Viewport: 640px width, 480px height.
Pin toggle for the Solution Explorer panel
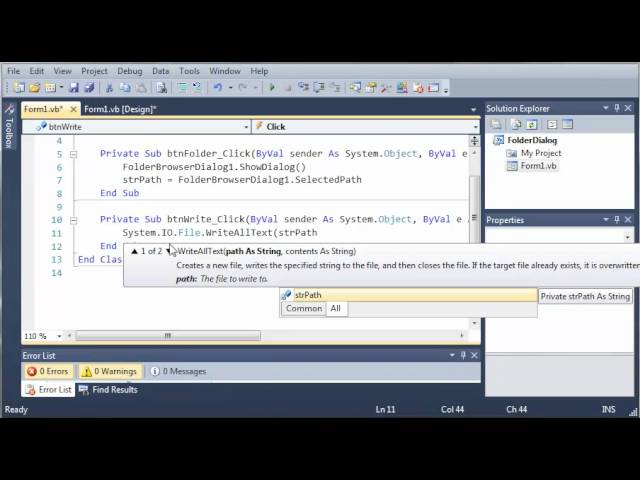[619, 108]
